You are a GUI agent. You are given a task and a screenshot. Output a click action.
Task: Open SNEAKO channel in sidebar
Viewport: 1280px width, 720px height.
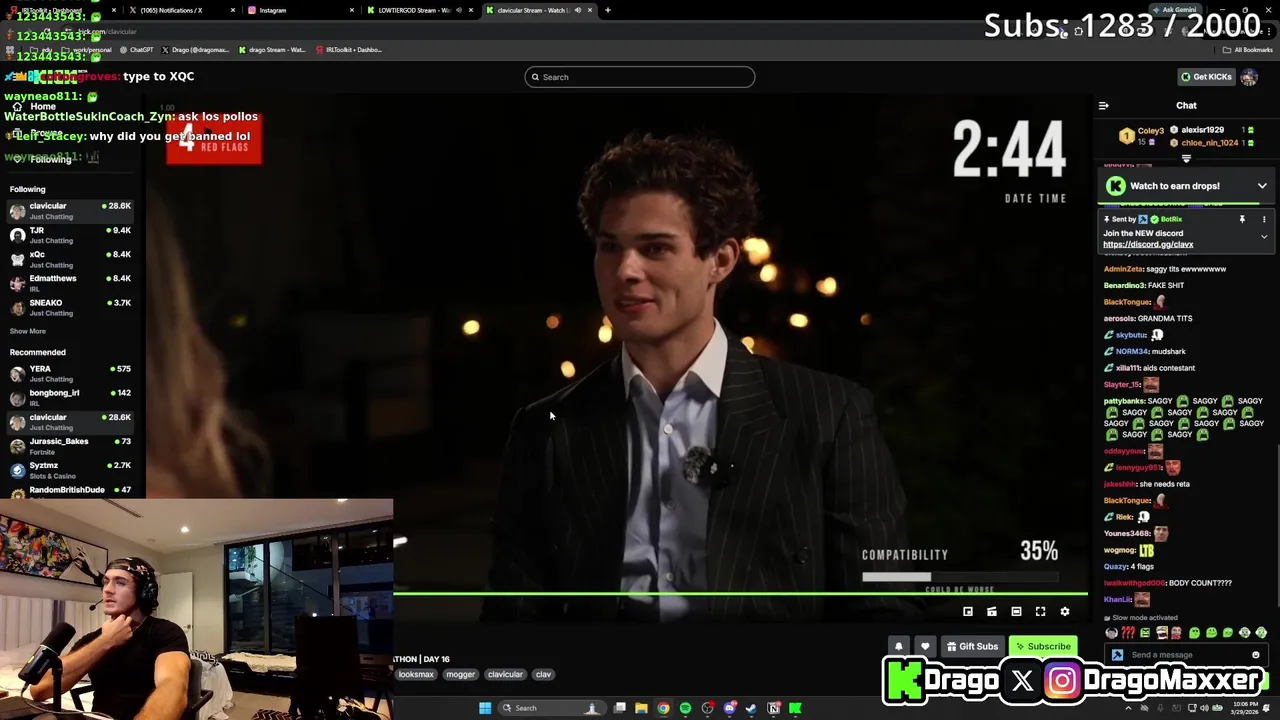(70, 307)
